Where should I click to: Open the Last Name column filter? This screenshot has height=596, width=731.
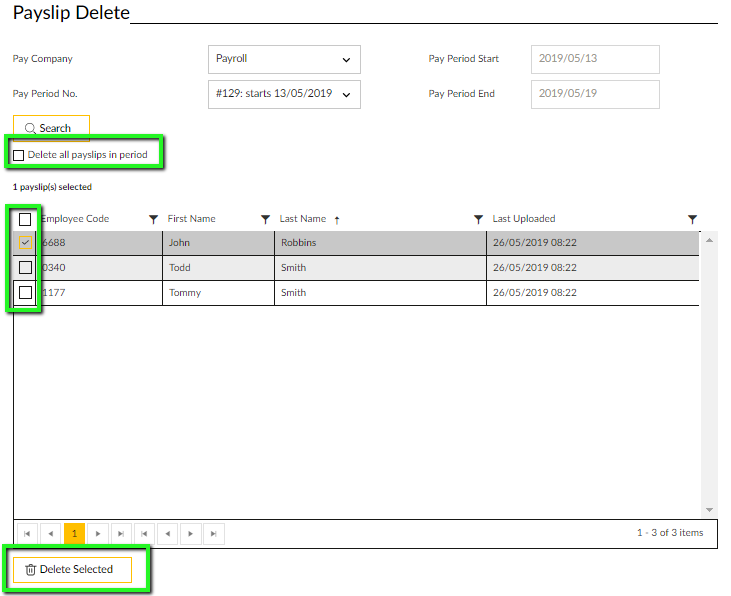(478, 219)
